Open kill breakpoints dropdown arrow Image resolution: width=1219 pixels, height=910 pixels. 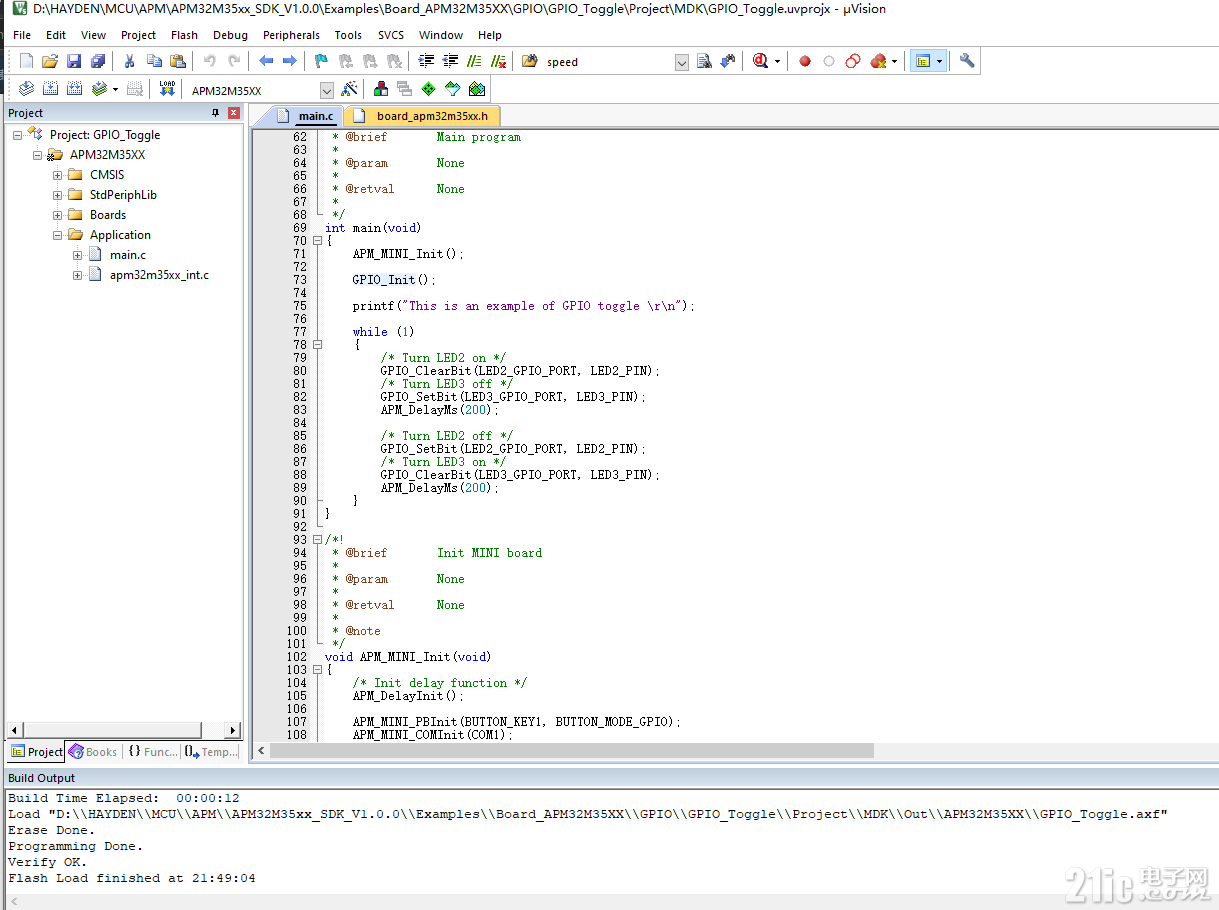[894, 61]
